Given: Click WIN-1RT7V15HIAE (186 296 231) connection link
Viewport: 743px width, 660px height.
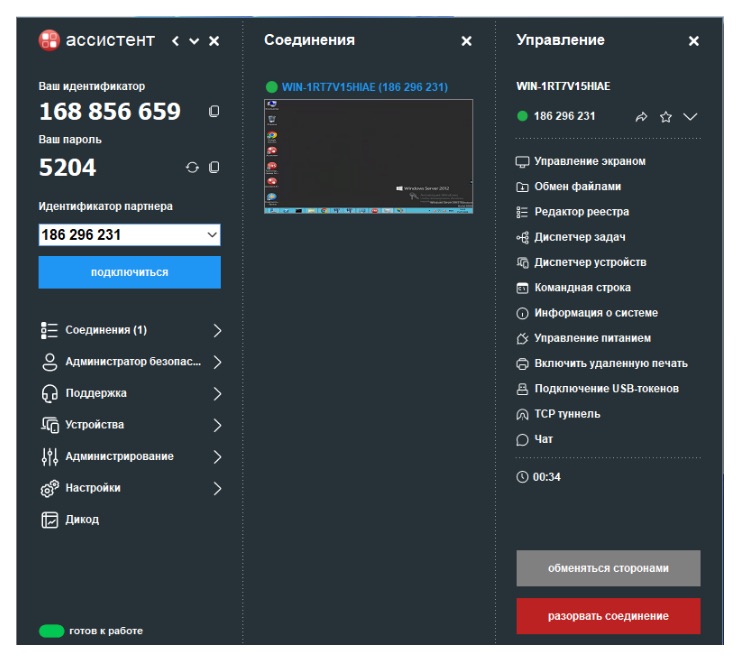Looking at the screenshot, I should (364, 87).
